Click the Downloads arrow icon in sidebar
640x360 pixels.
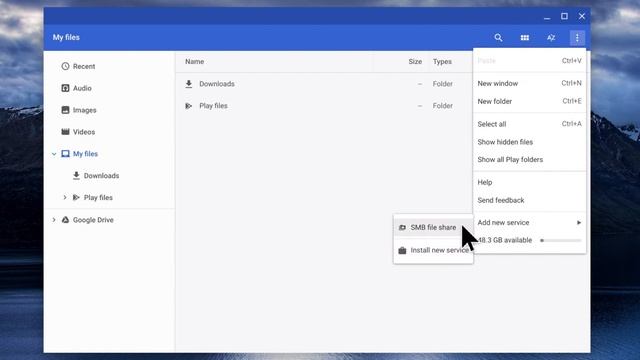pyautogui.click(x=76, y=176)
